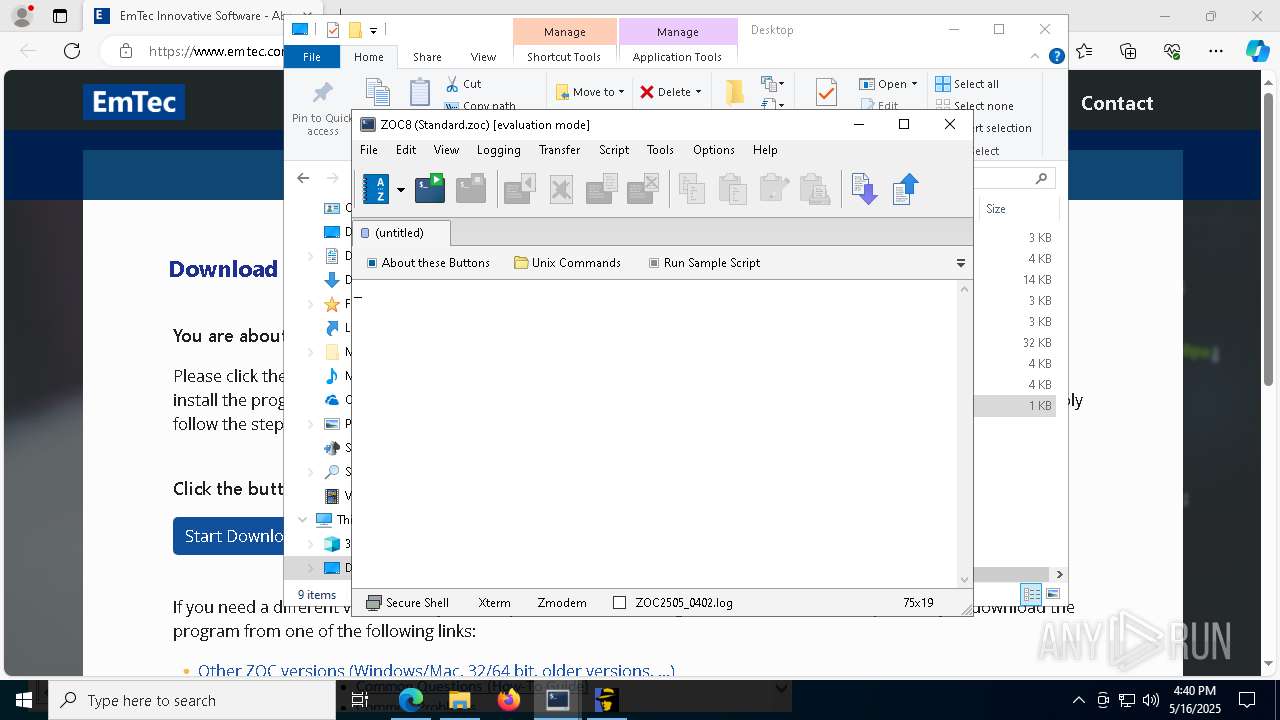Click the Explorer back navigation arrow
1280x720 pixels.
(303, 178)
